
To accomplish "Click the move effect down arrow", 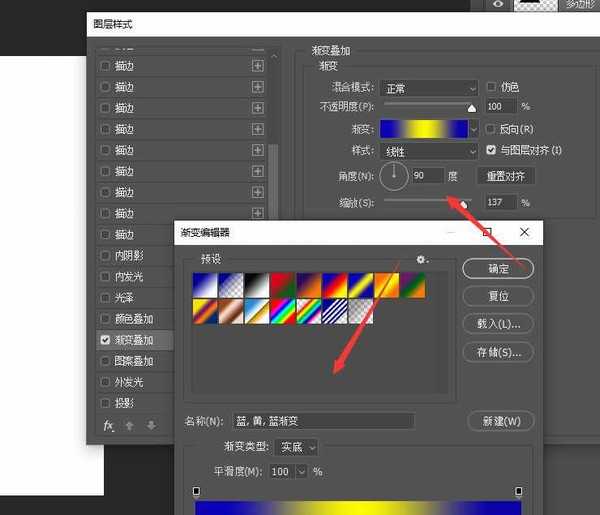I will (151, 425).
